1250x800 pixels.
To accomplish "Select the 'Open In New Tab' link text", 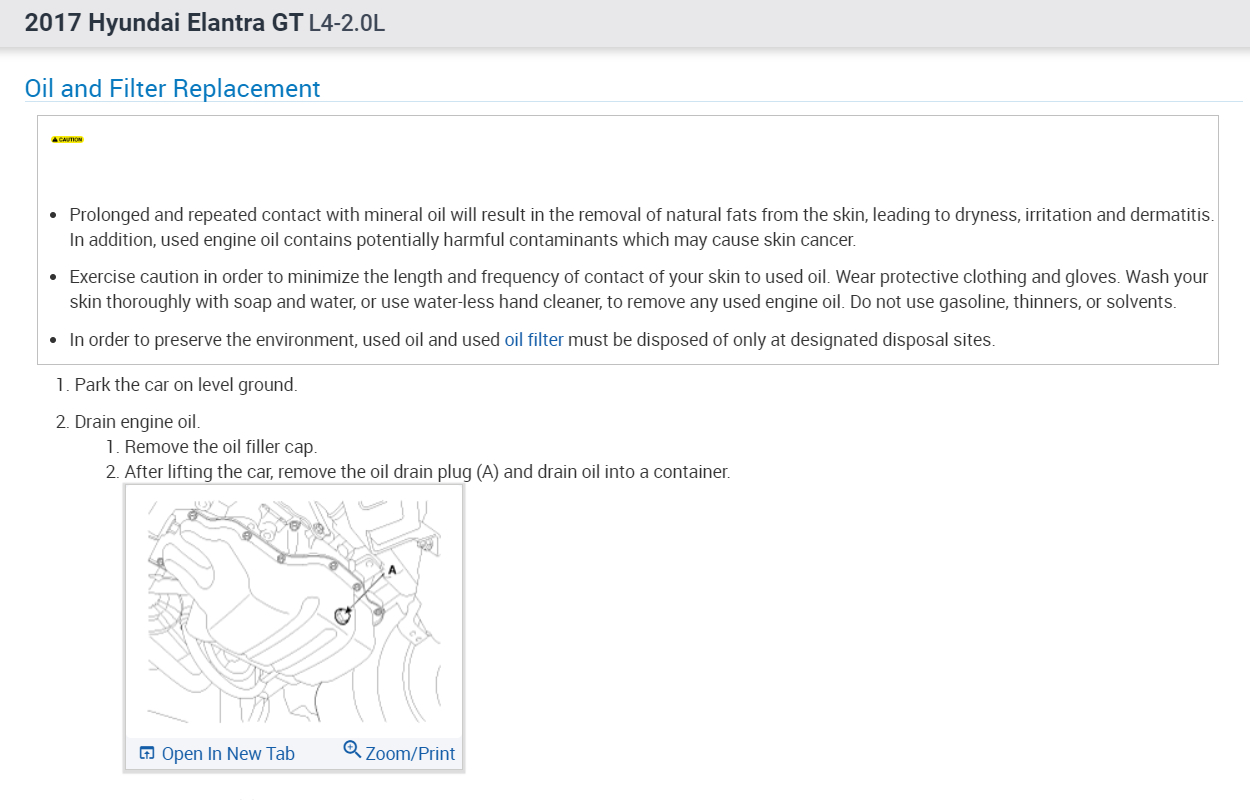I will pyautogui.click(x=228, y=754).
